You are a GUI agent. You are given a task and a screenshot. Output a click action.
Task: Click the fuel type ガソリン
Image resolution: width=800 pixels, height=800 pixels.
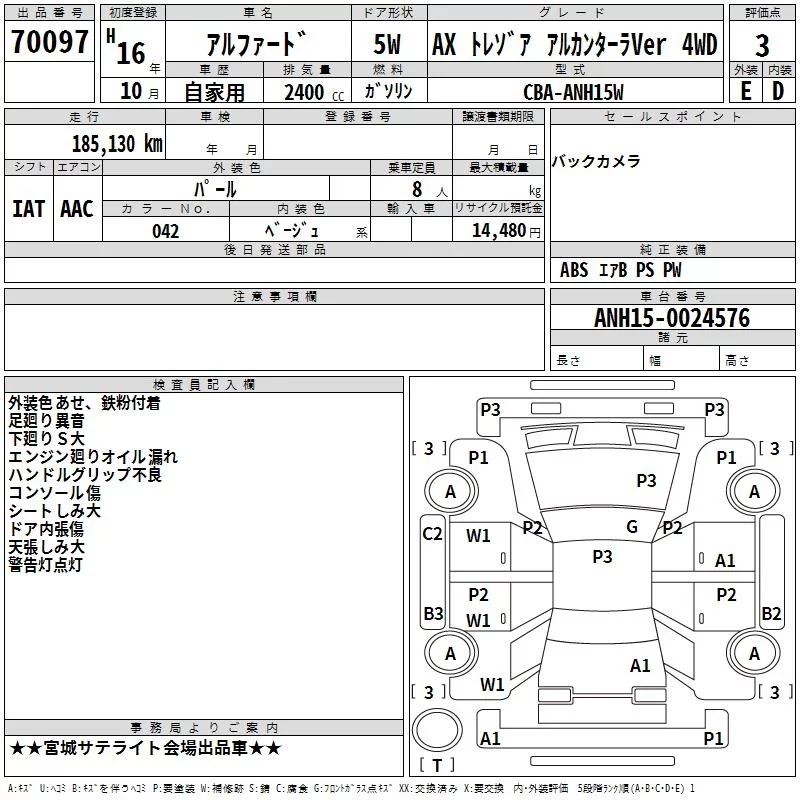pyautogui.click(x=388, y=91)
